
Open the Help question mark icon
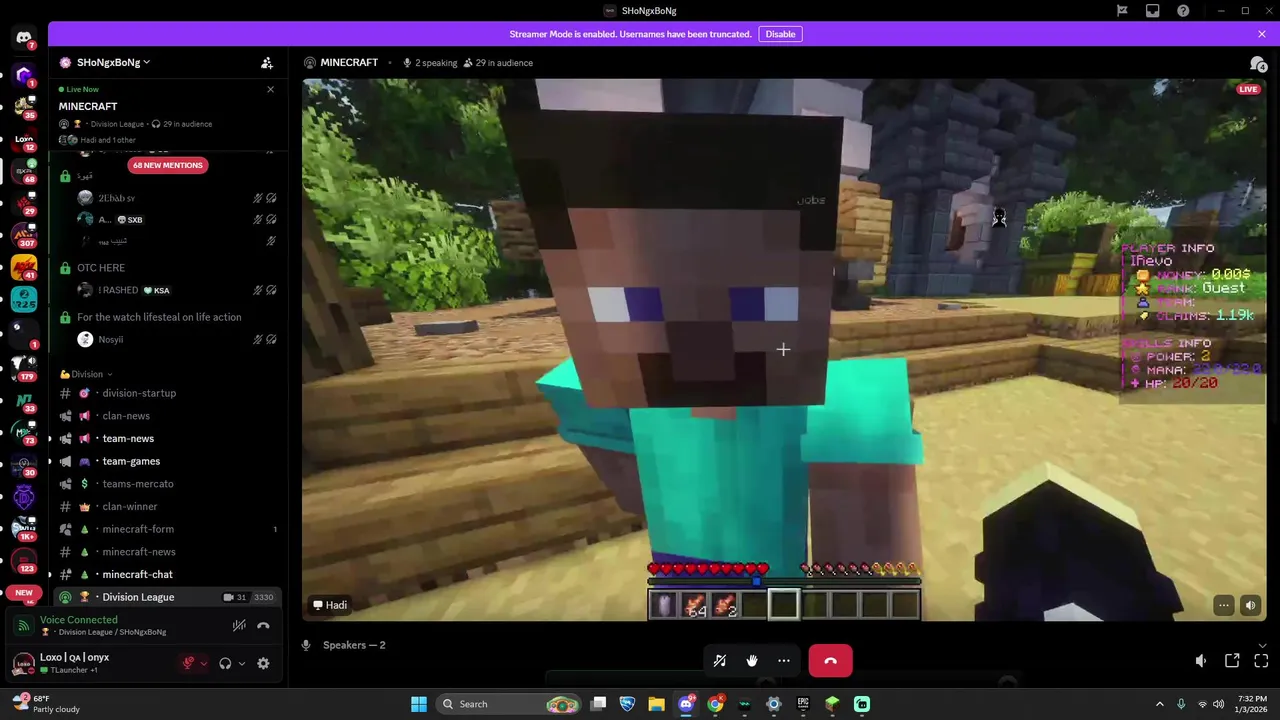tap(1183, 11)
